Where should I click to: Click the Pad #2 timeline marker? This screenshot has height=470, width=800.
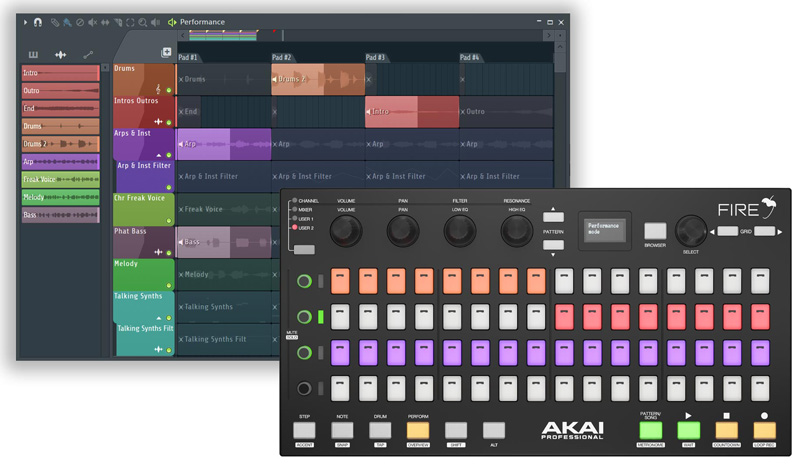click(282, 58)
